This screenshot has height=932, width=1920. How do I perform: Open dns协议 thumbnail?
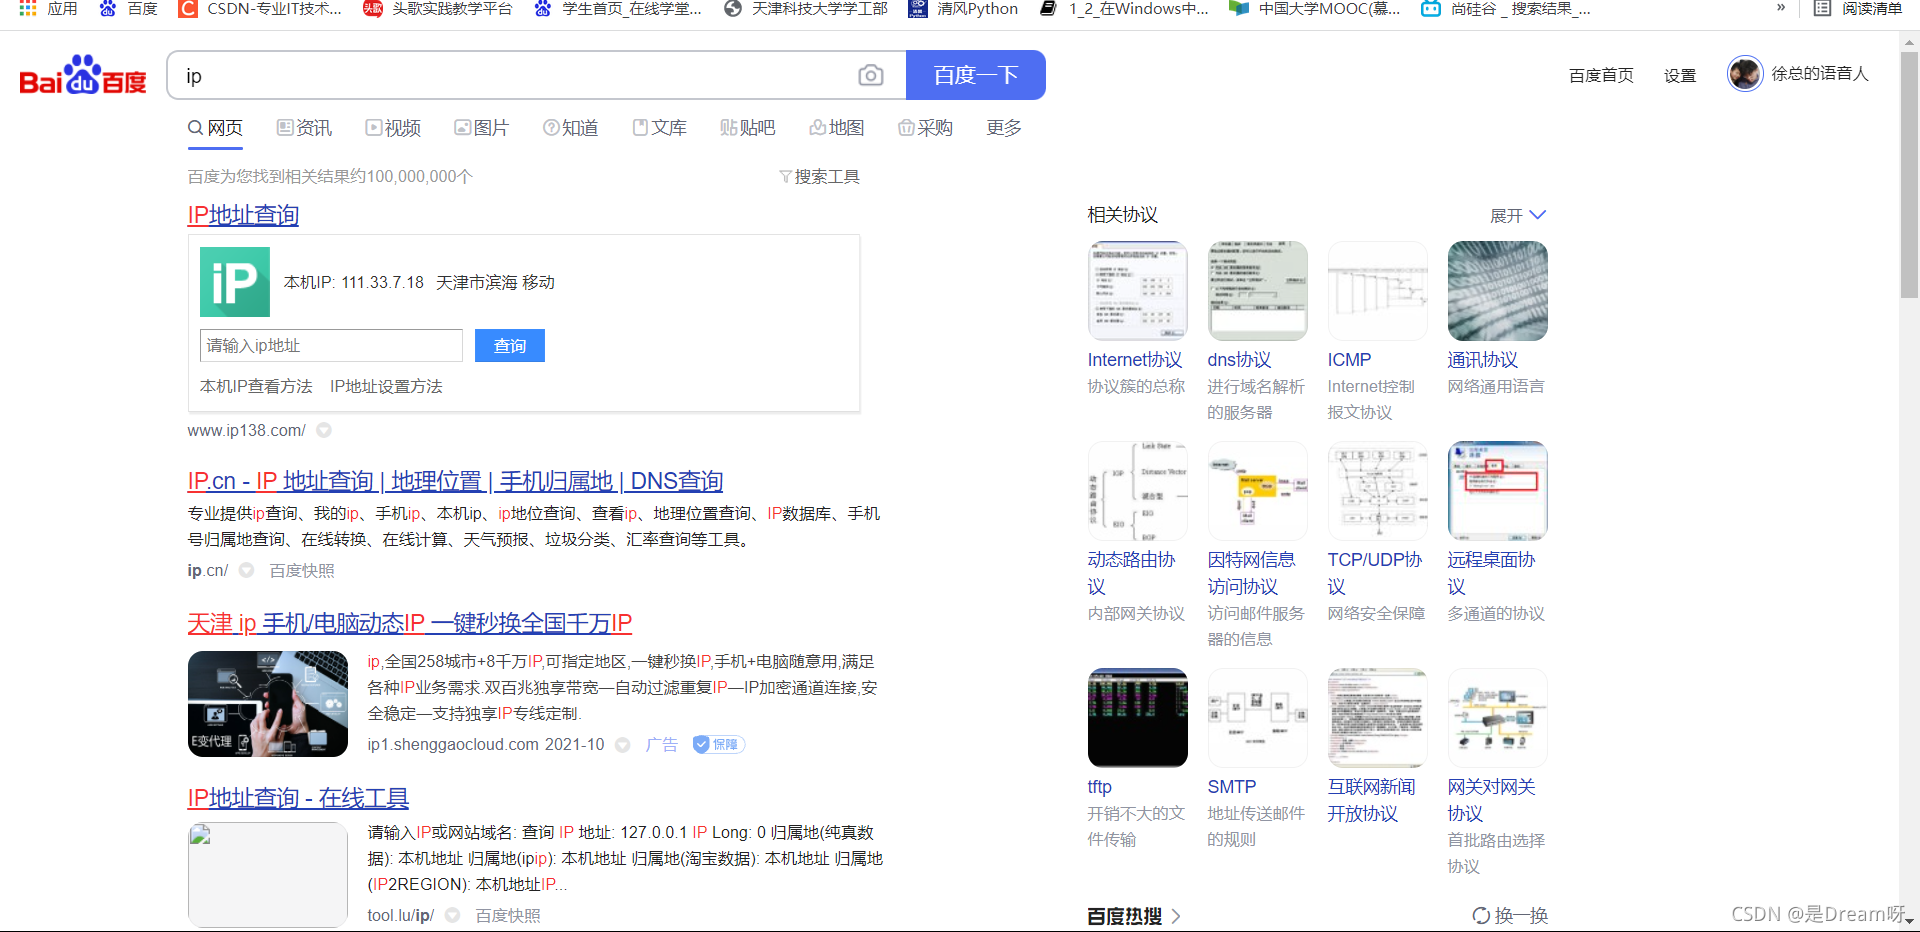(1258, 291)
